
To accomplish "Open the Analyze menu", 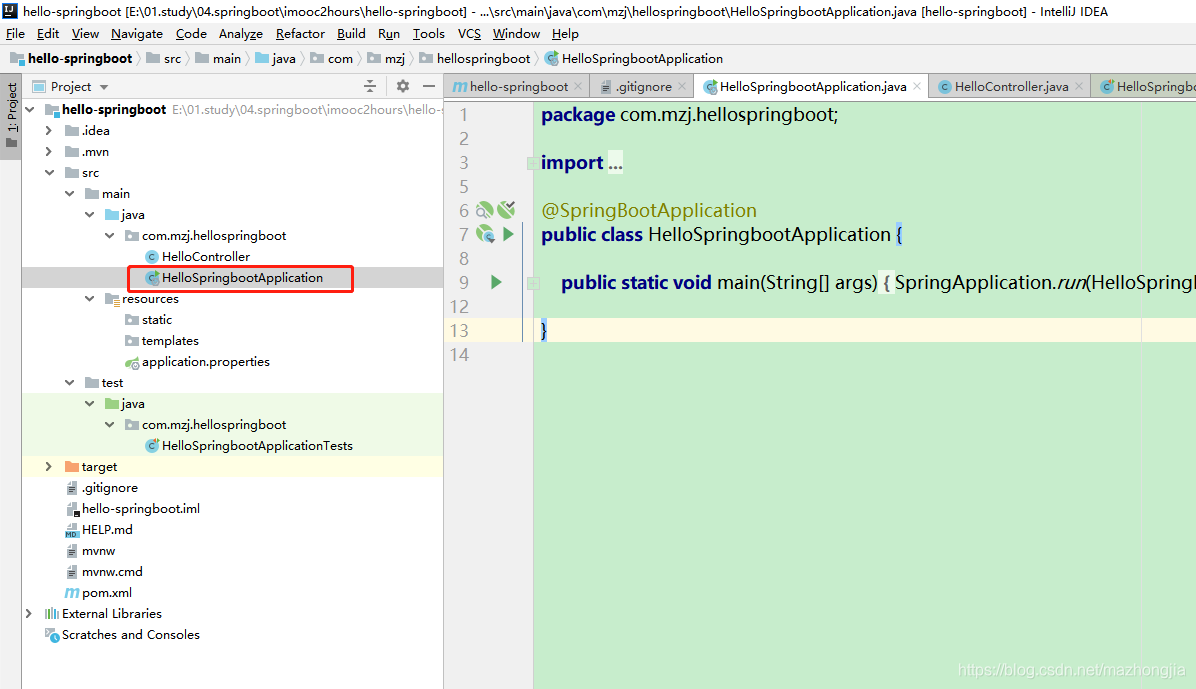I will (240, 34).
